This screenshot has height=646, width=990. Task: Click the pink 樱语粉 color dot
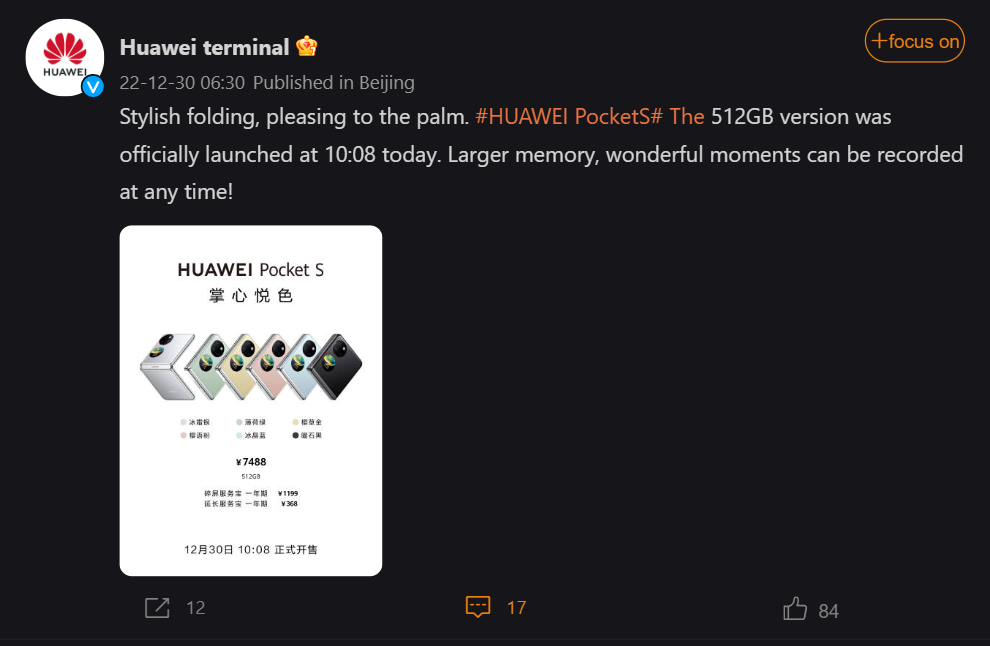tap(183, 436)
